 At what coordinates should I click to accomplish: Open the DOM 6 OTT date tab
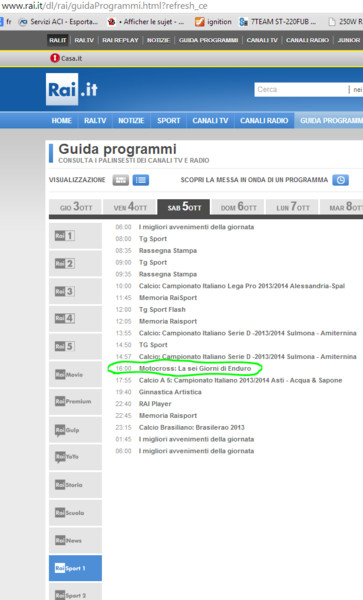pos(238,207)
